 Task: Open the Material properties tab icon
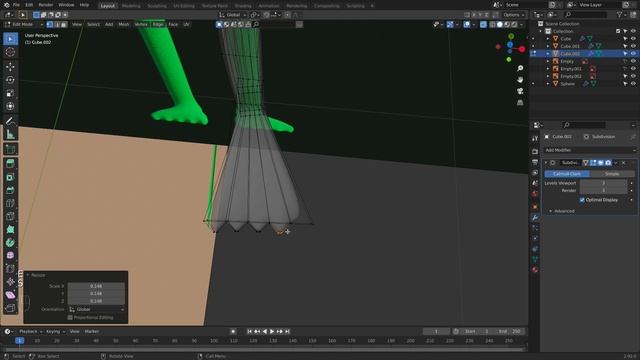(535, 270)
